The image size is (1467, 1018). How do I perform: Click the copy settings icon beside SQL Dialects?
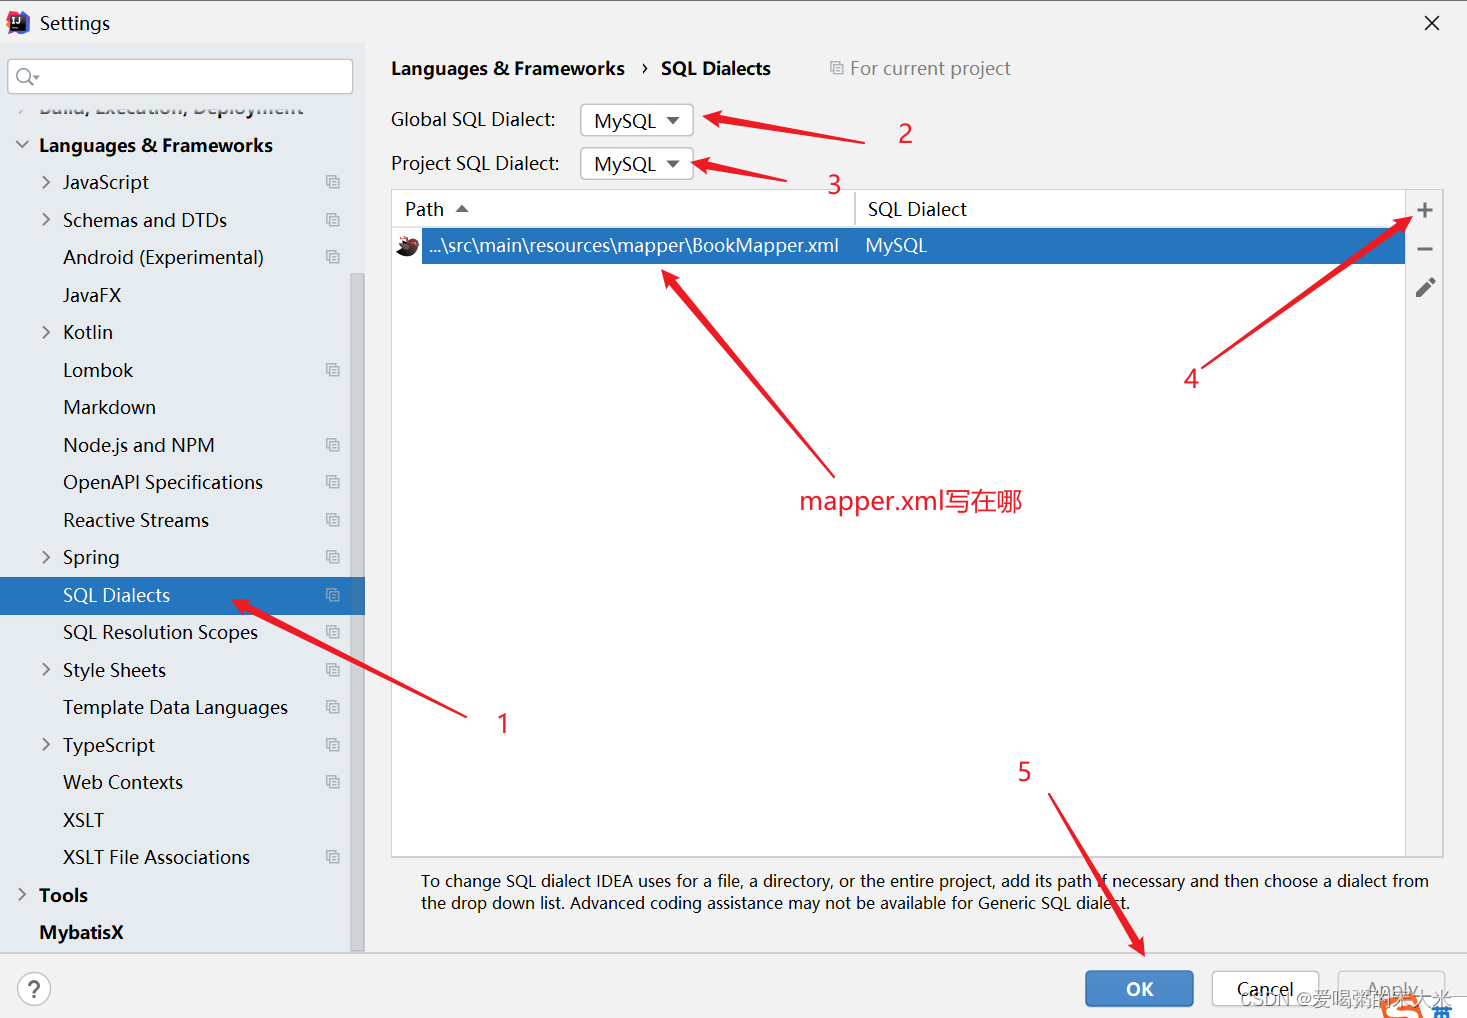click(x=332, y=595)
